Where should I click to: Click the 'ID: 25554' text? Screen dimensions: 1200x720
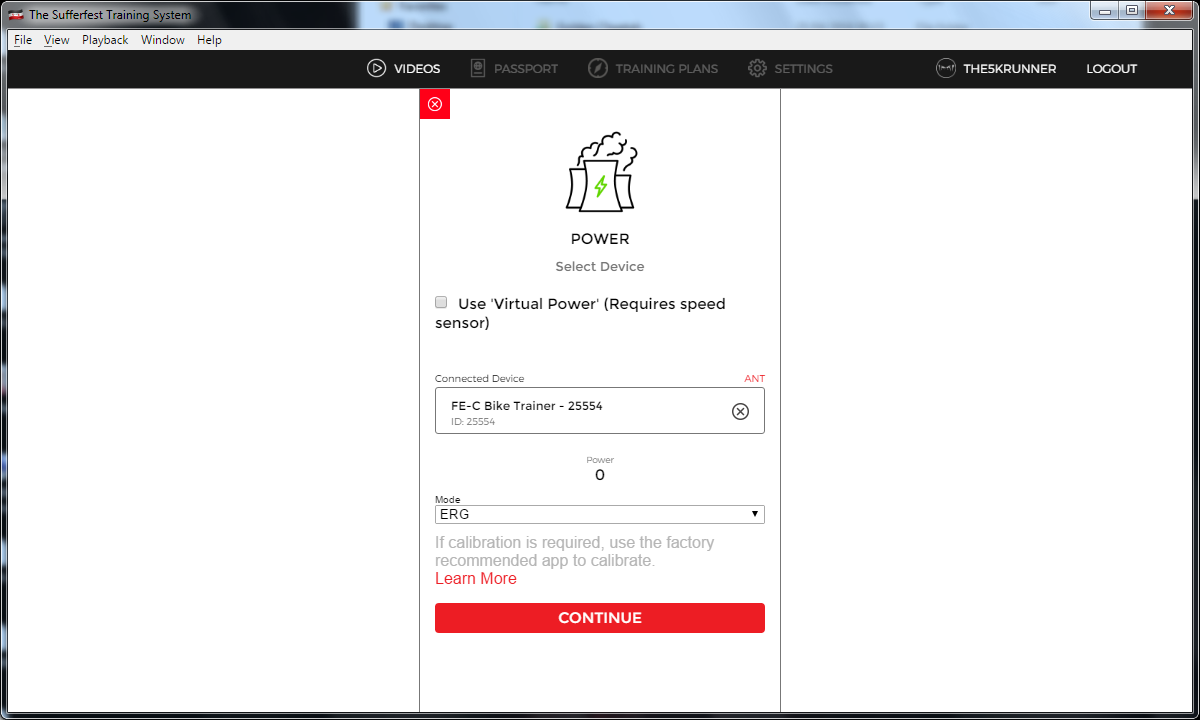click(x=473, y=422)
